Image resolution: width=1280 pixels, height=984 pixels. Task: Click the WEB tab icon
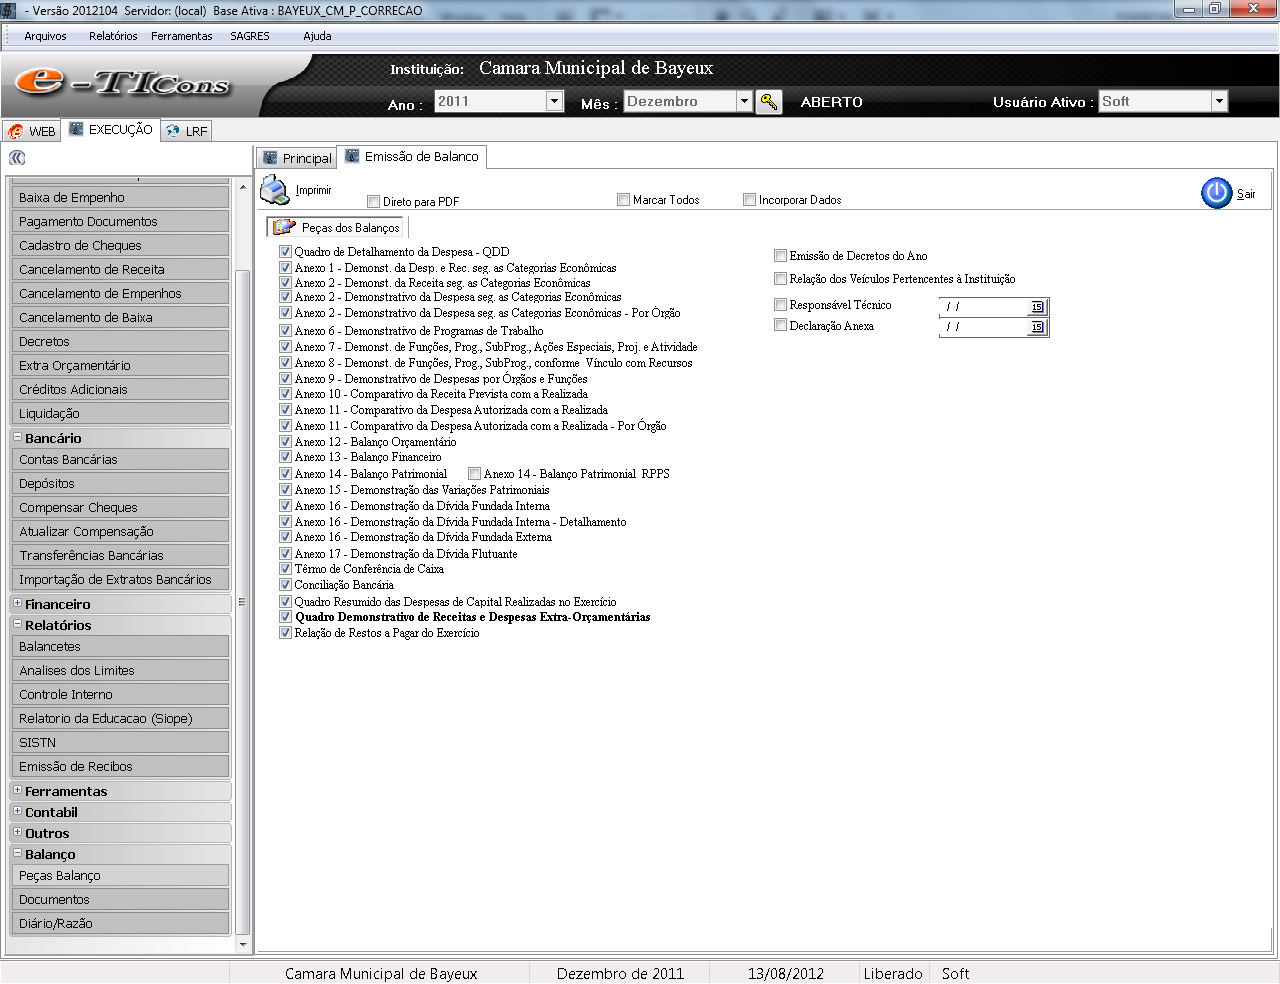pyautogui.click(x=16, y=132)
